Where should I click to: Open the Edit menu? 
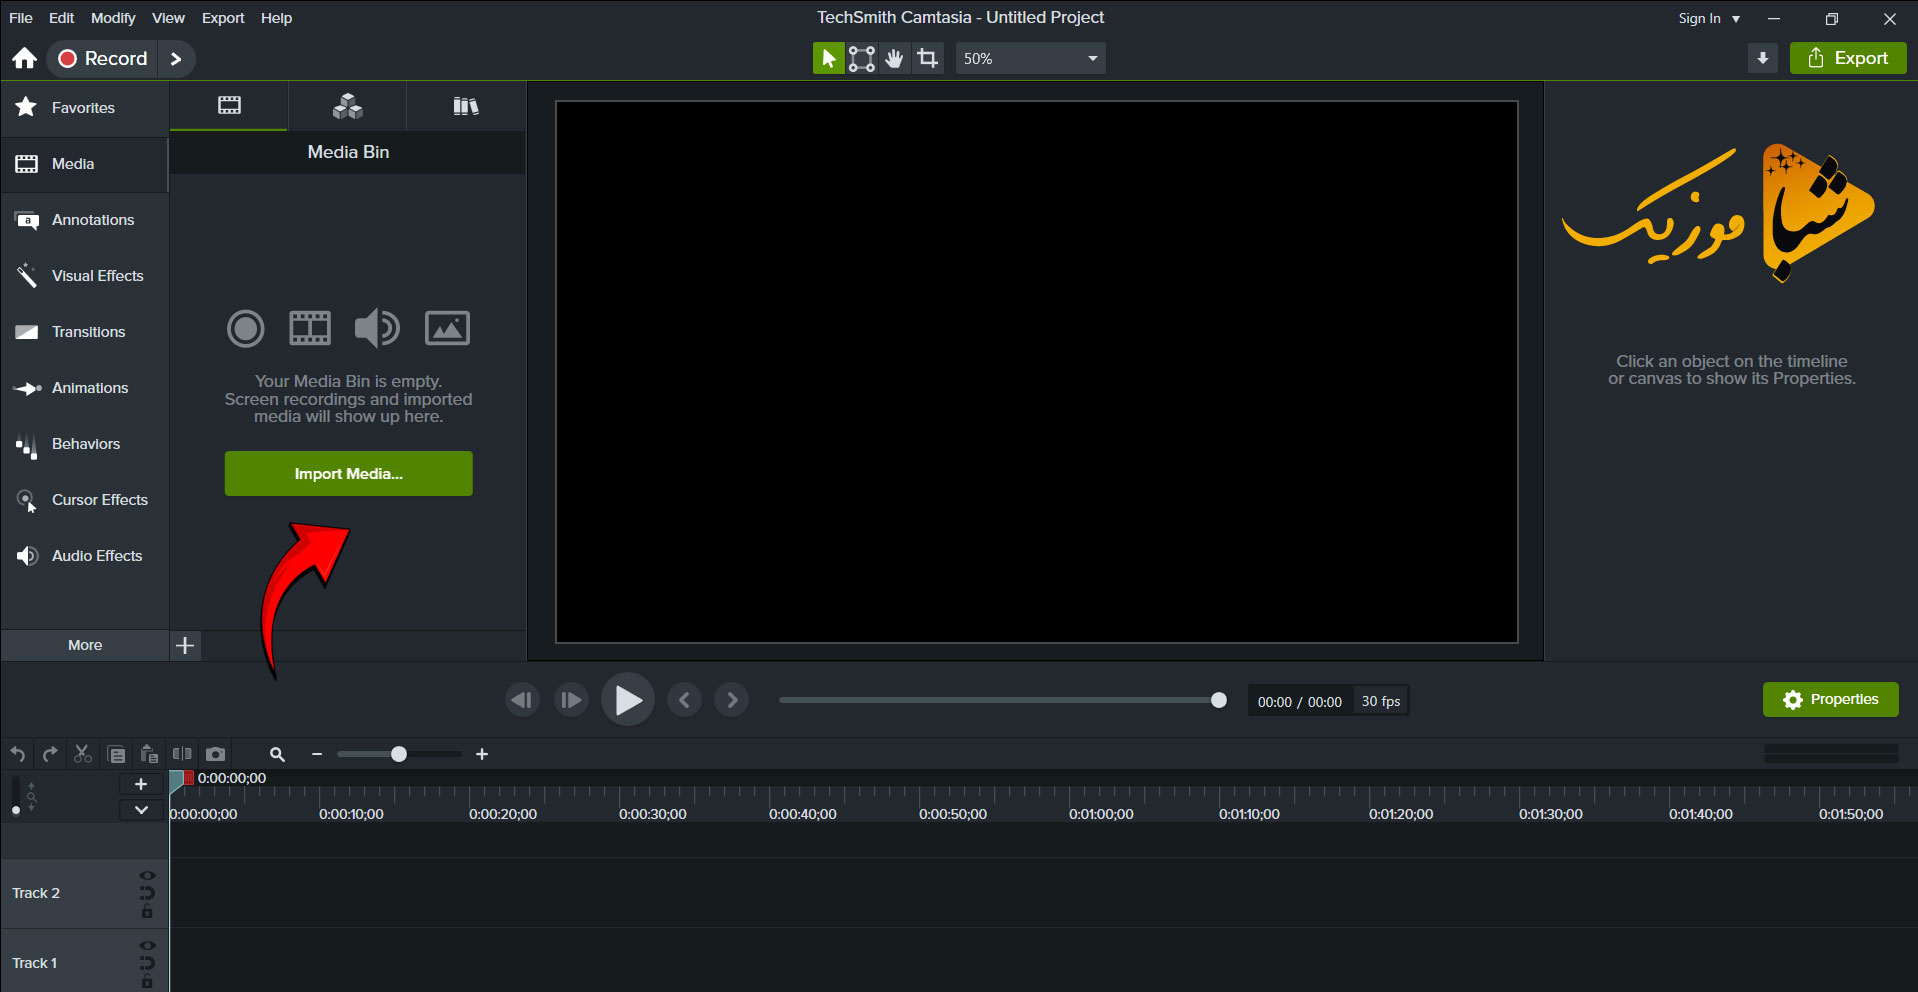62,18
